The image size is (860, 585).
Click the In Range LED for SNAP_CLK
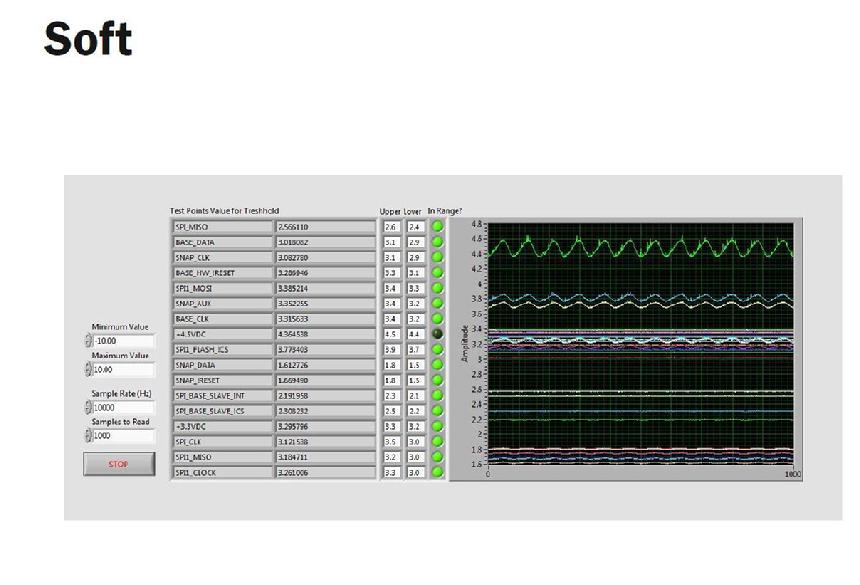[437, 257]
